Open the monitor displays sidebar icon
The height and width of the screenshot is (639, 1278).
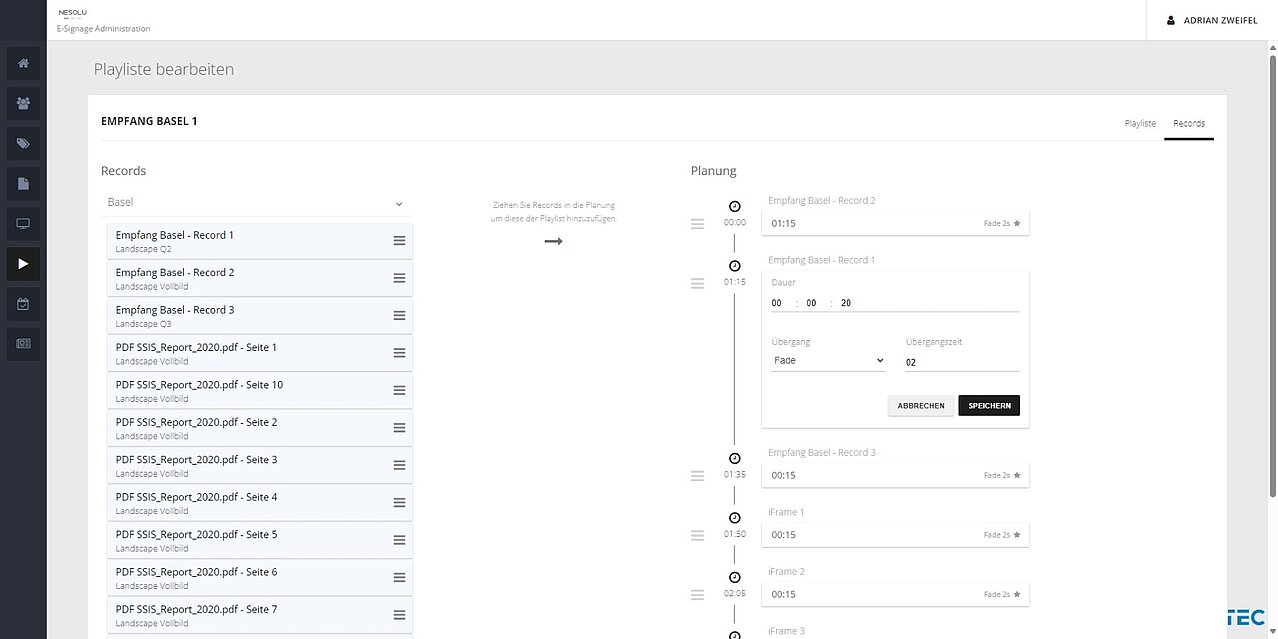[x=23, y=224]
